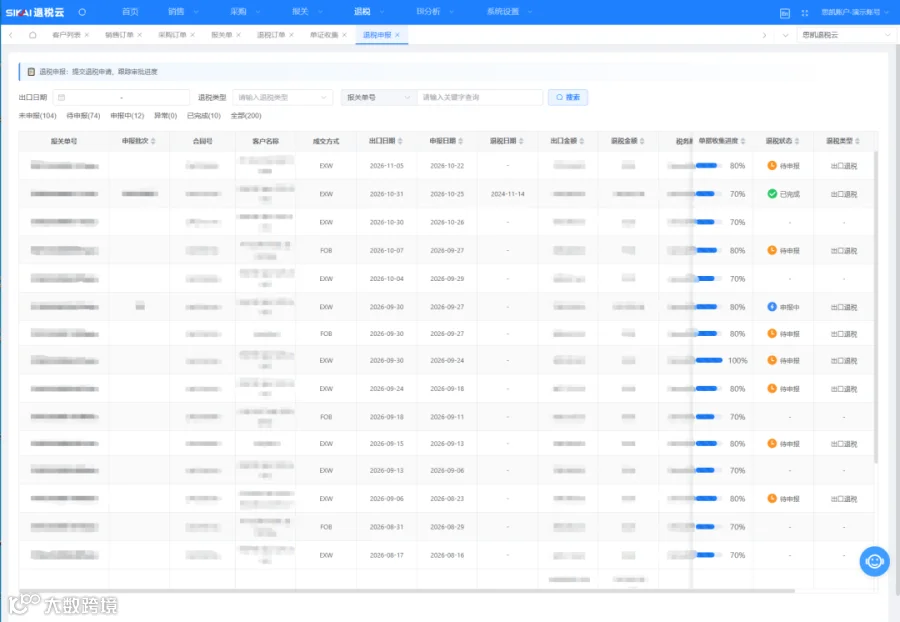Image resolution: width=900 pixels, height=622 pixels.
Task: Click the 出口日期 date range input
Action: click(x=121, y=98)
